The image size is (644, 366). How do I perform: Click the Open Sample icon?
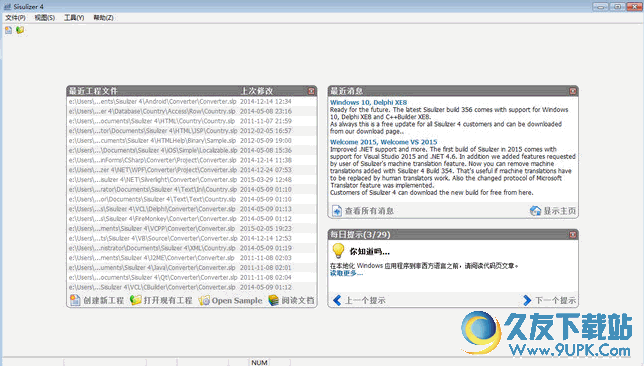[x=204, y=300]
